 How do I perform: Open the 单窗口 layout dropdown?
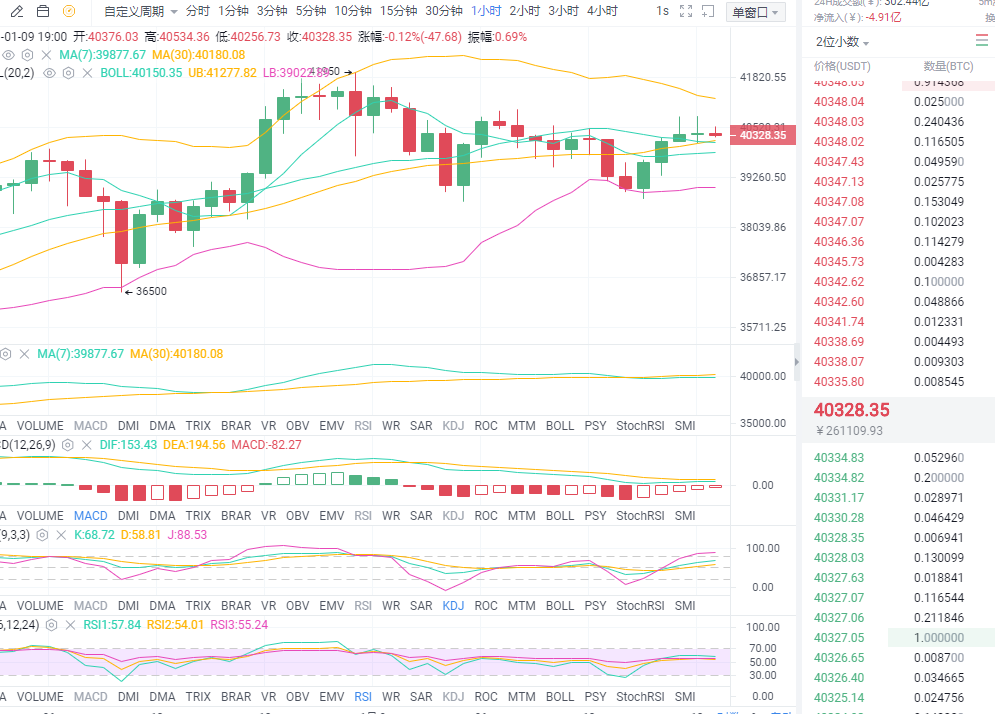(755, 11)
